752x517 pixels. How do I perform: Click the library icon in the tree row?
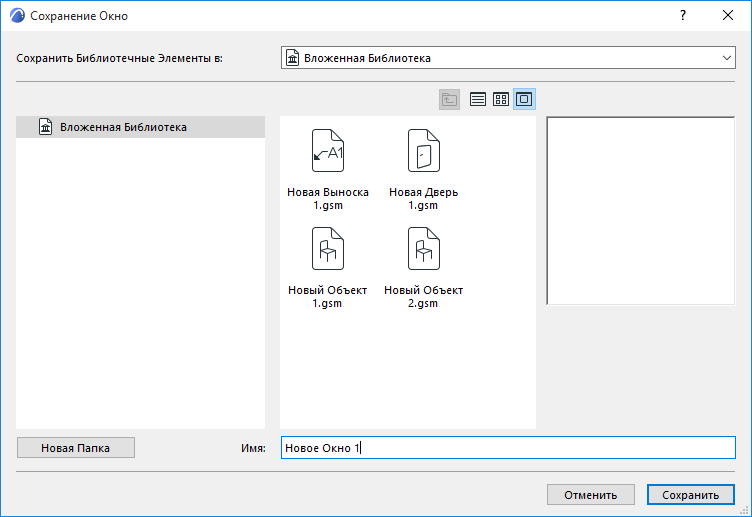[46, 127]
